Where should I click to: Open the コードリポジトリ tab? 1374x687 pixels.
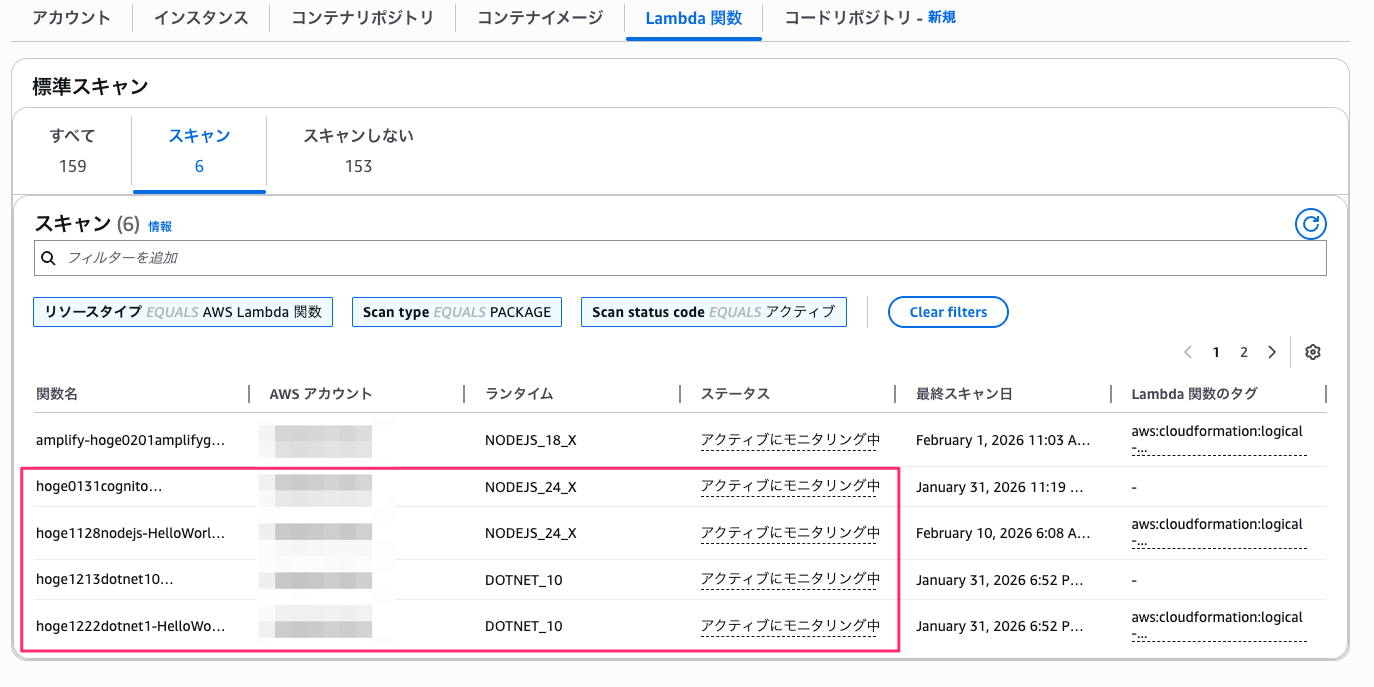coord(869,18)
